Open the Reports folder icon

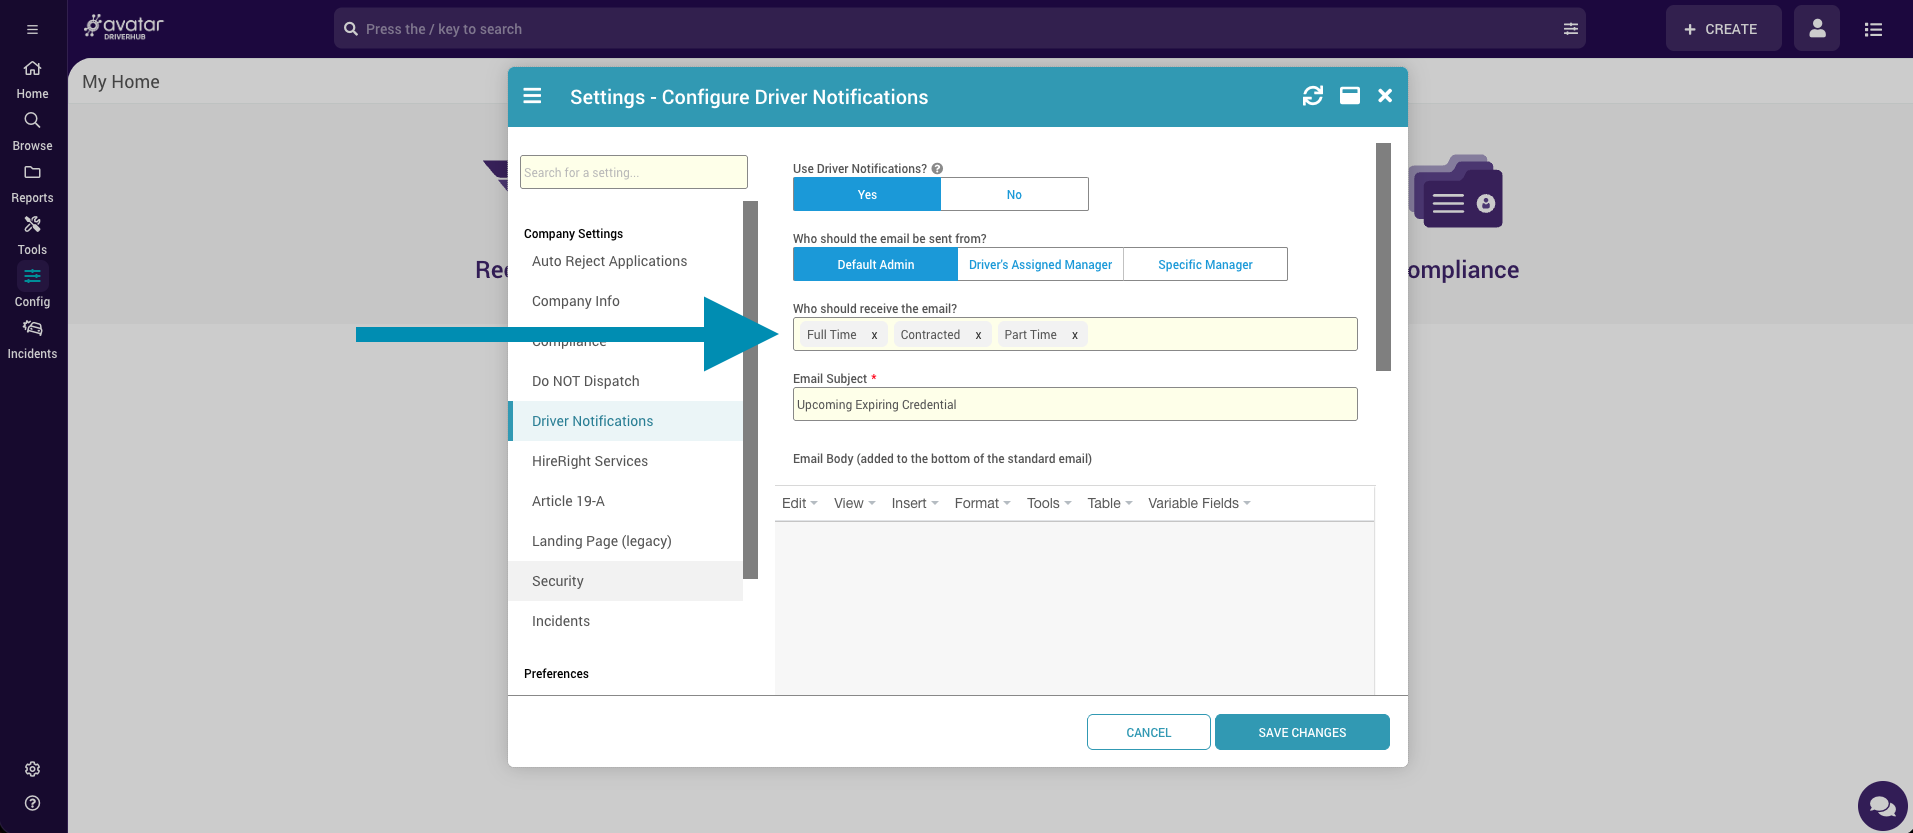point(32,173)
